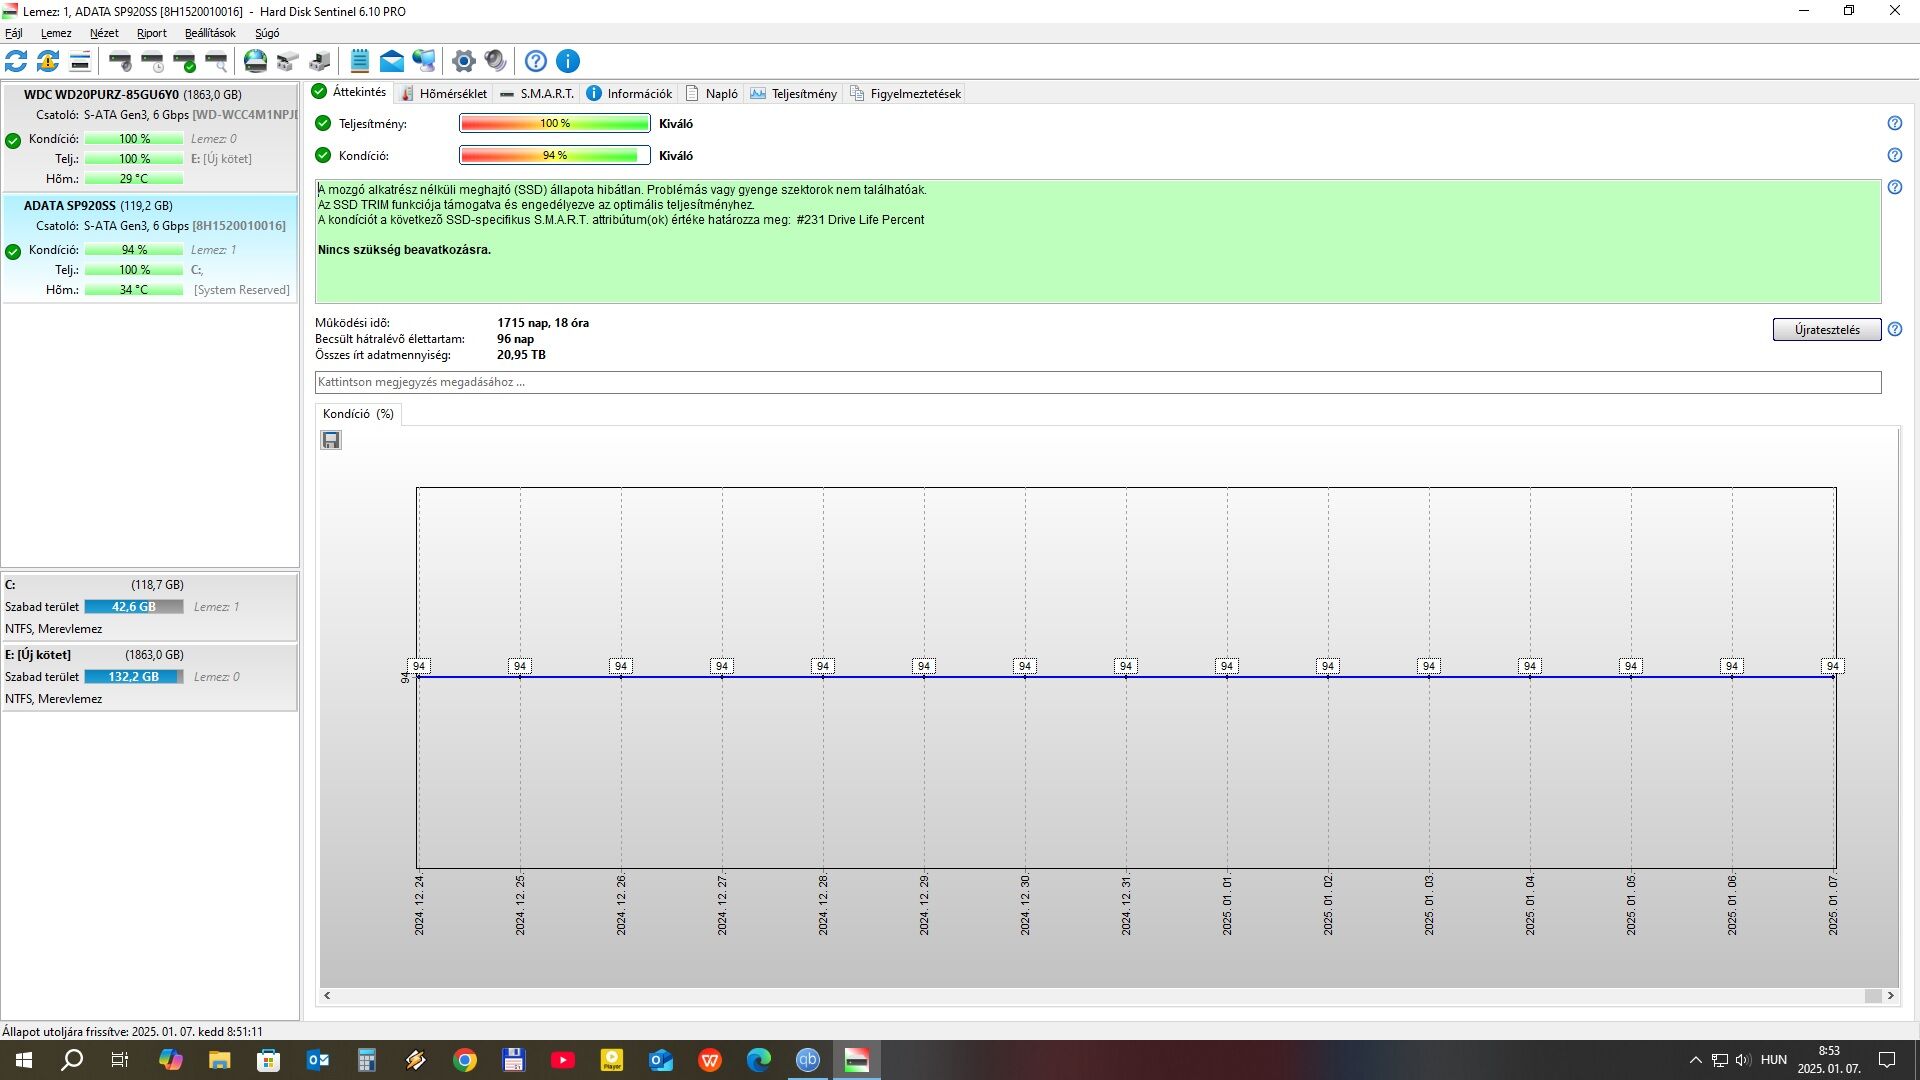This screenshot has width=1920, height=1080.
Task: Click the WDC temperature 29 °C bar
Action: pos(134,179)
